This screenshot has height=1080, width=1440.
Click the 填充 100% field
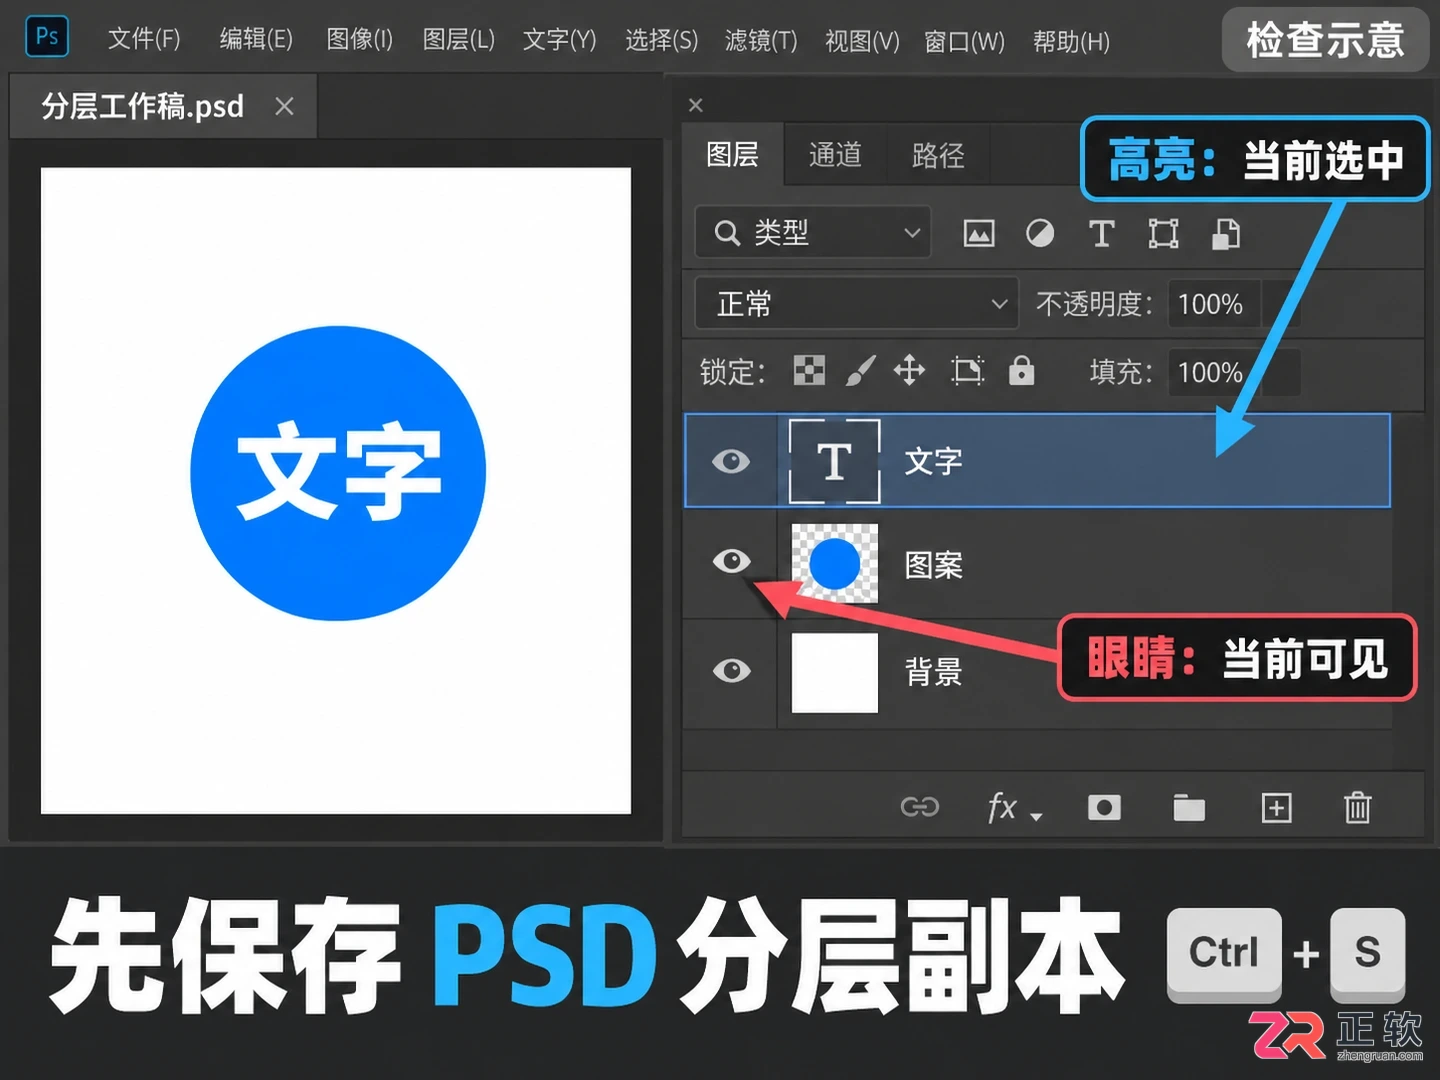[1215, 372]
